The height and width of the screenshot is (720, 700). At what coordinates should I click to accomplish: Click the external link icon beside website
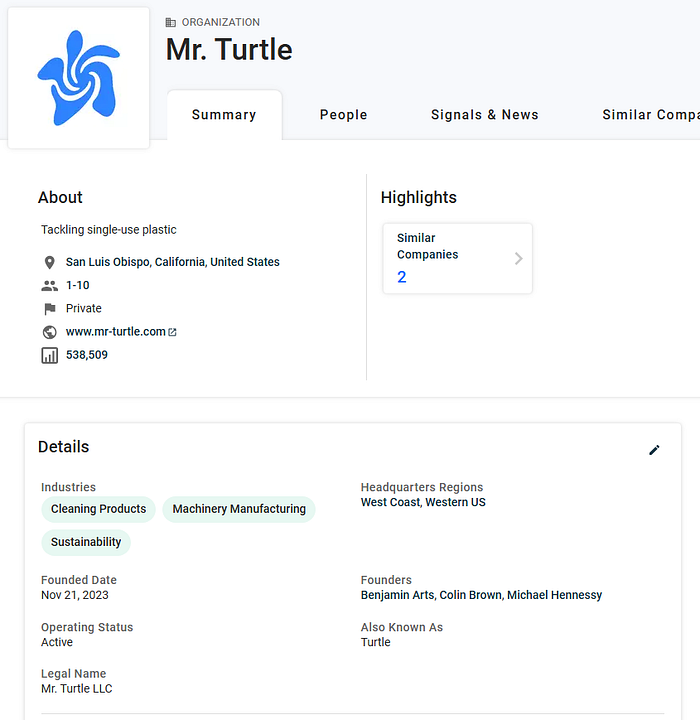(172, 332)
